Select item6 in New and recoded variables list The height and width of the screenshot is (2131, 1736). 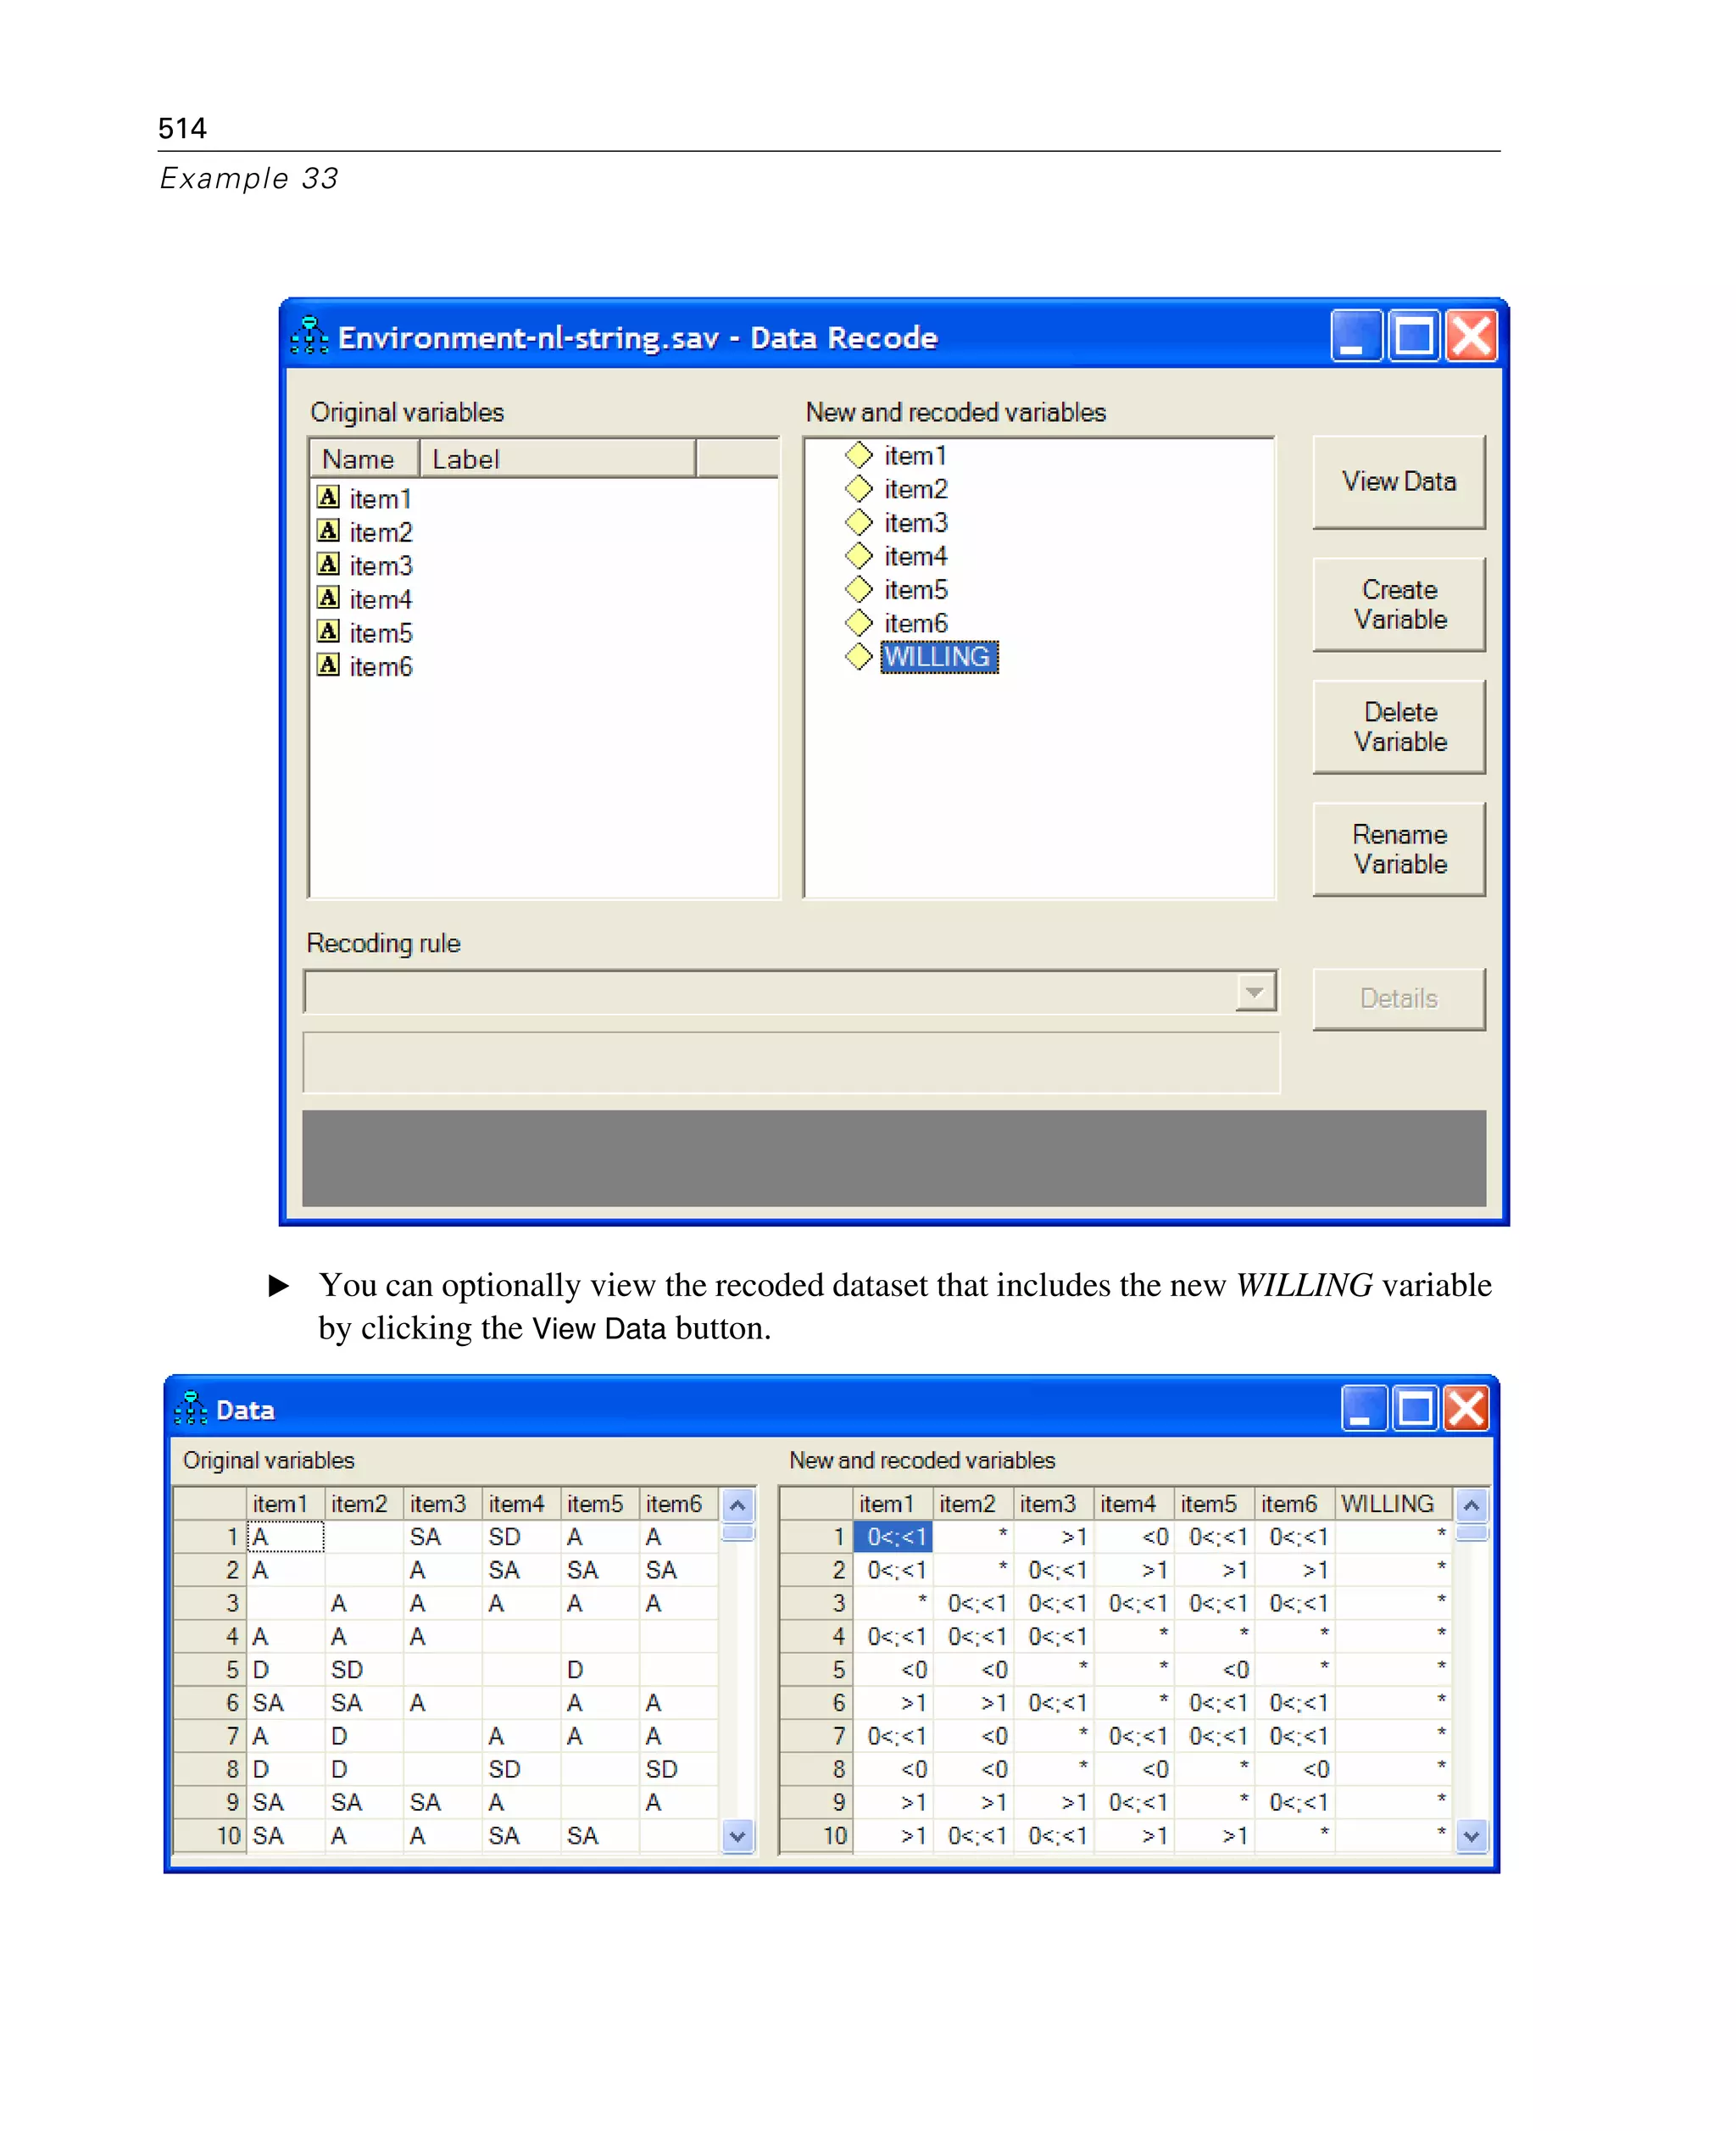pos(915,623)
